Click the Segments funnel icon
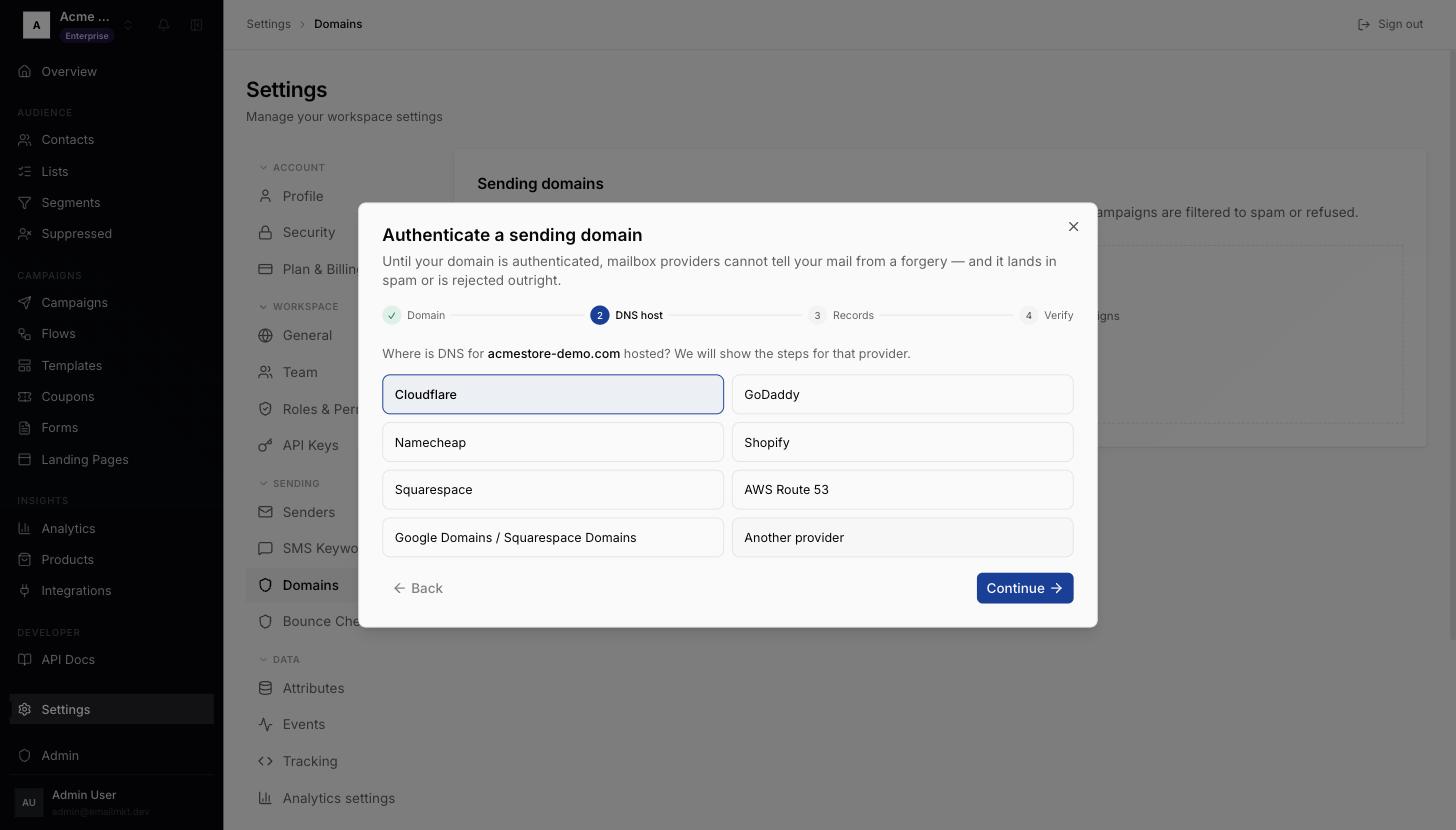1456x830 pixels. (25, 203)
